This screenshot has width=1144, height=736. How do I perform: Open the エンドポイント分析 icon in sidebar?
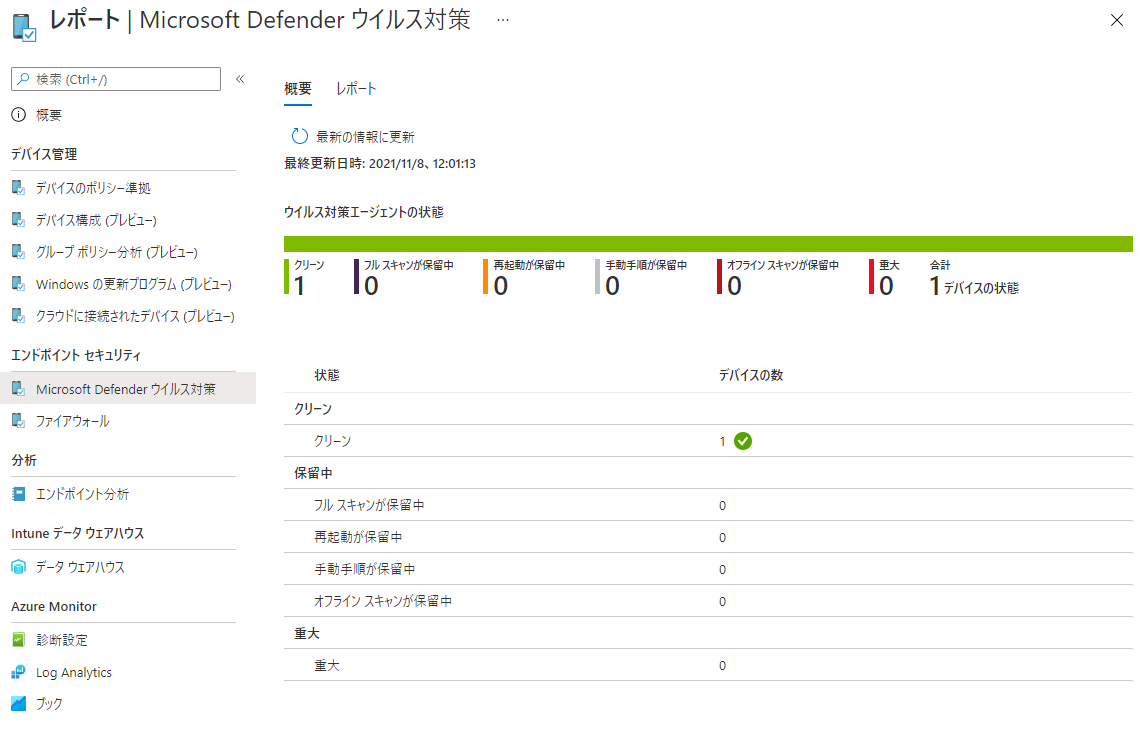point(18,494)
